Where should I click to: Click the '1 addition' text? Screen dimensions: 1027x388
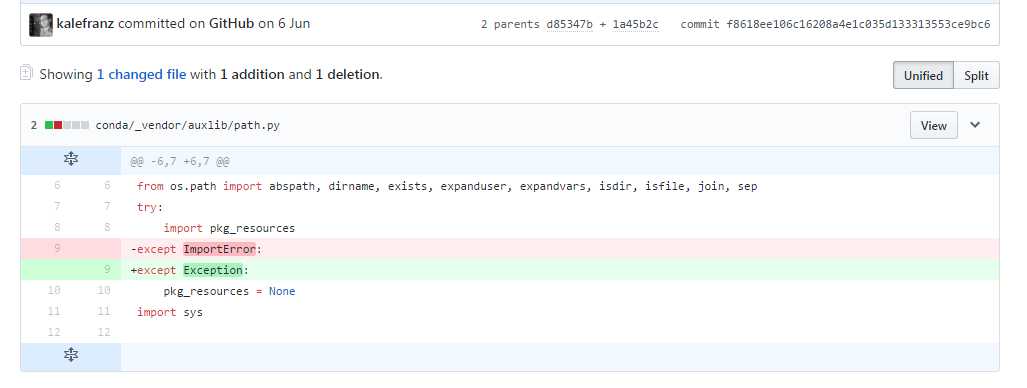coord(252,75)
